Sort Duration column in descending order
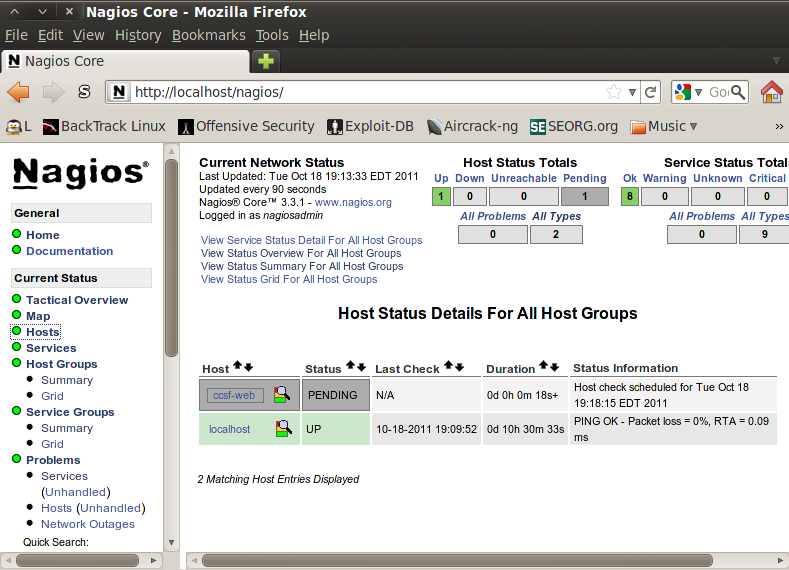Image resolution: width=789 pixels, height=570 pixels. coord(554,367)
